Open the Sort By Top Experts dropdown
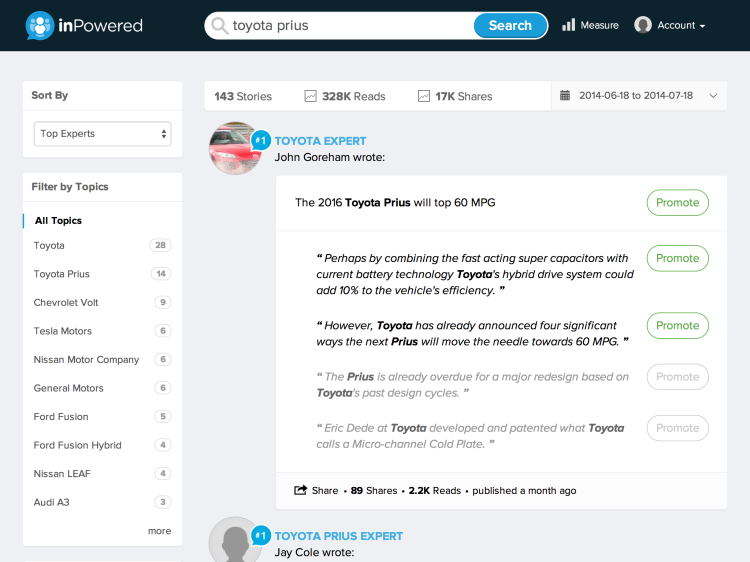Viewport: 750px width, 562px height. click(x=102, y=134)
